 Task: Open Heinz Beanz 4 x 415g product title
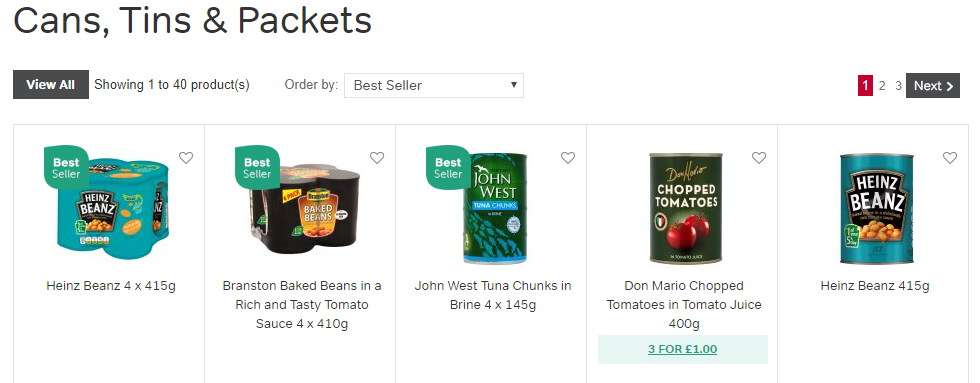[x=111, y=286]
